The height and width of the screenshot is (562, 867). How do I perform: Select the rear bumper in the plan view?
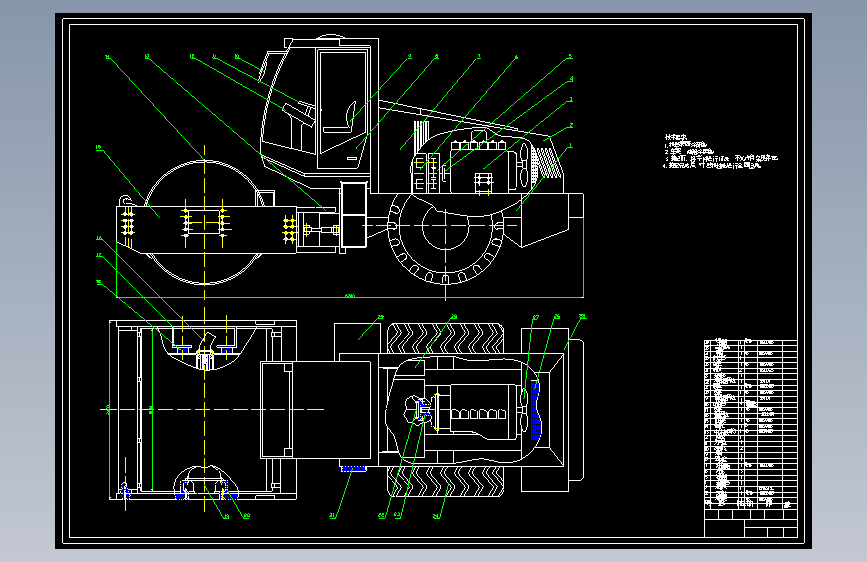576,410
